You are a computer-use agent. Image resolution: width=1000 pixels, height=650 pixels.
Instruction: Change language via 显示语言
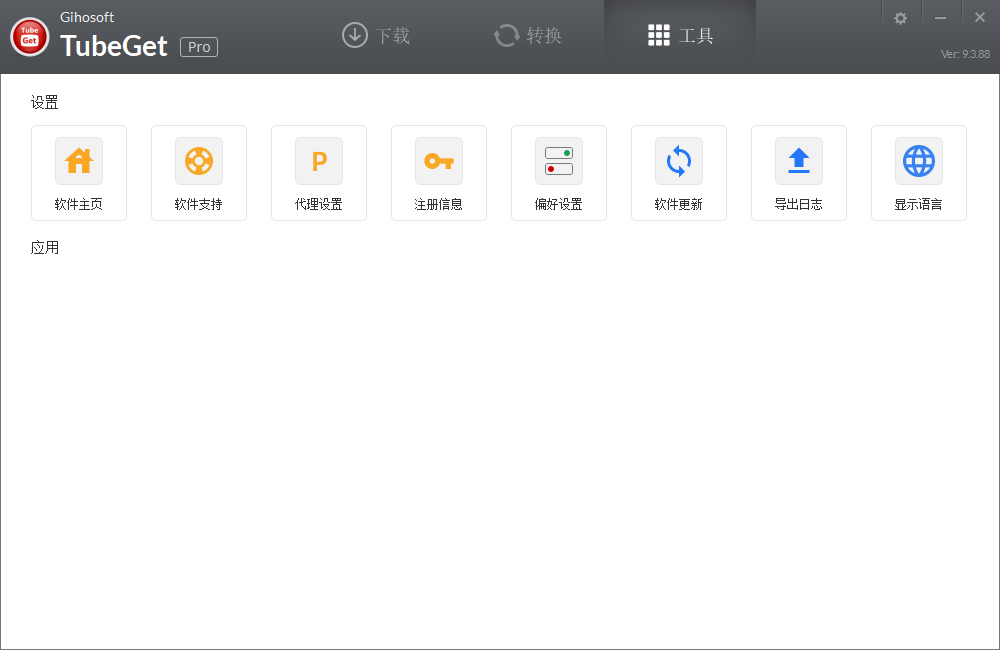pyautogui.click(x=918, y=173)
